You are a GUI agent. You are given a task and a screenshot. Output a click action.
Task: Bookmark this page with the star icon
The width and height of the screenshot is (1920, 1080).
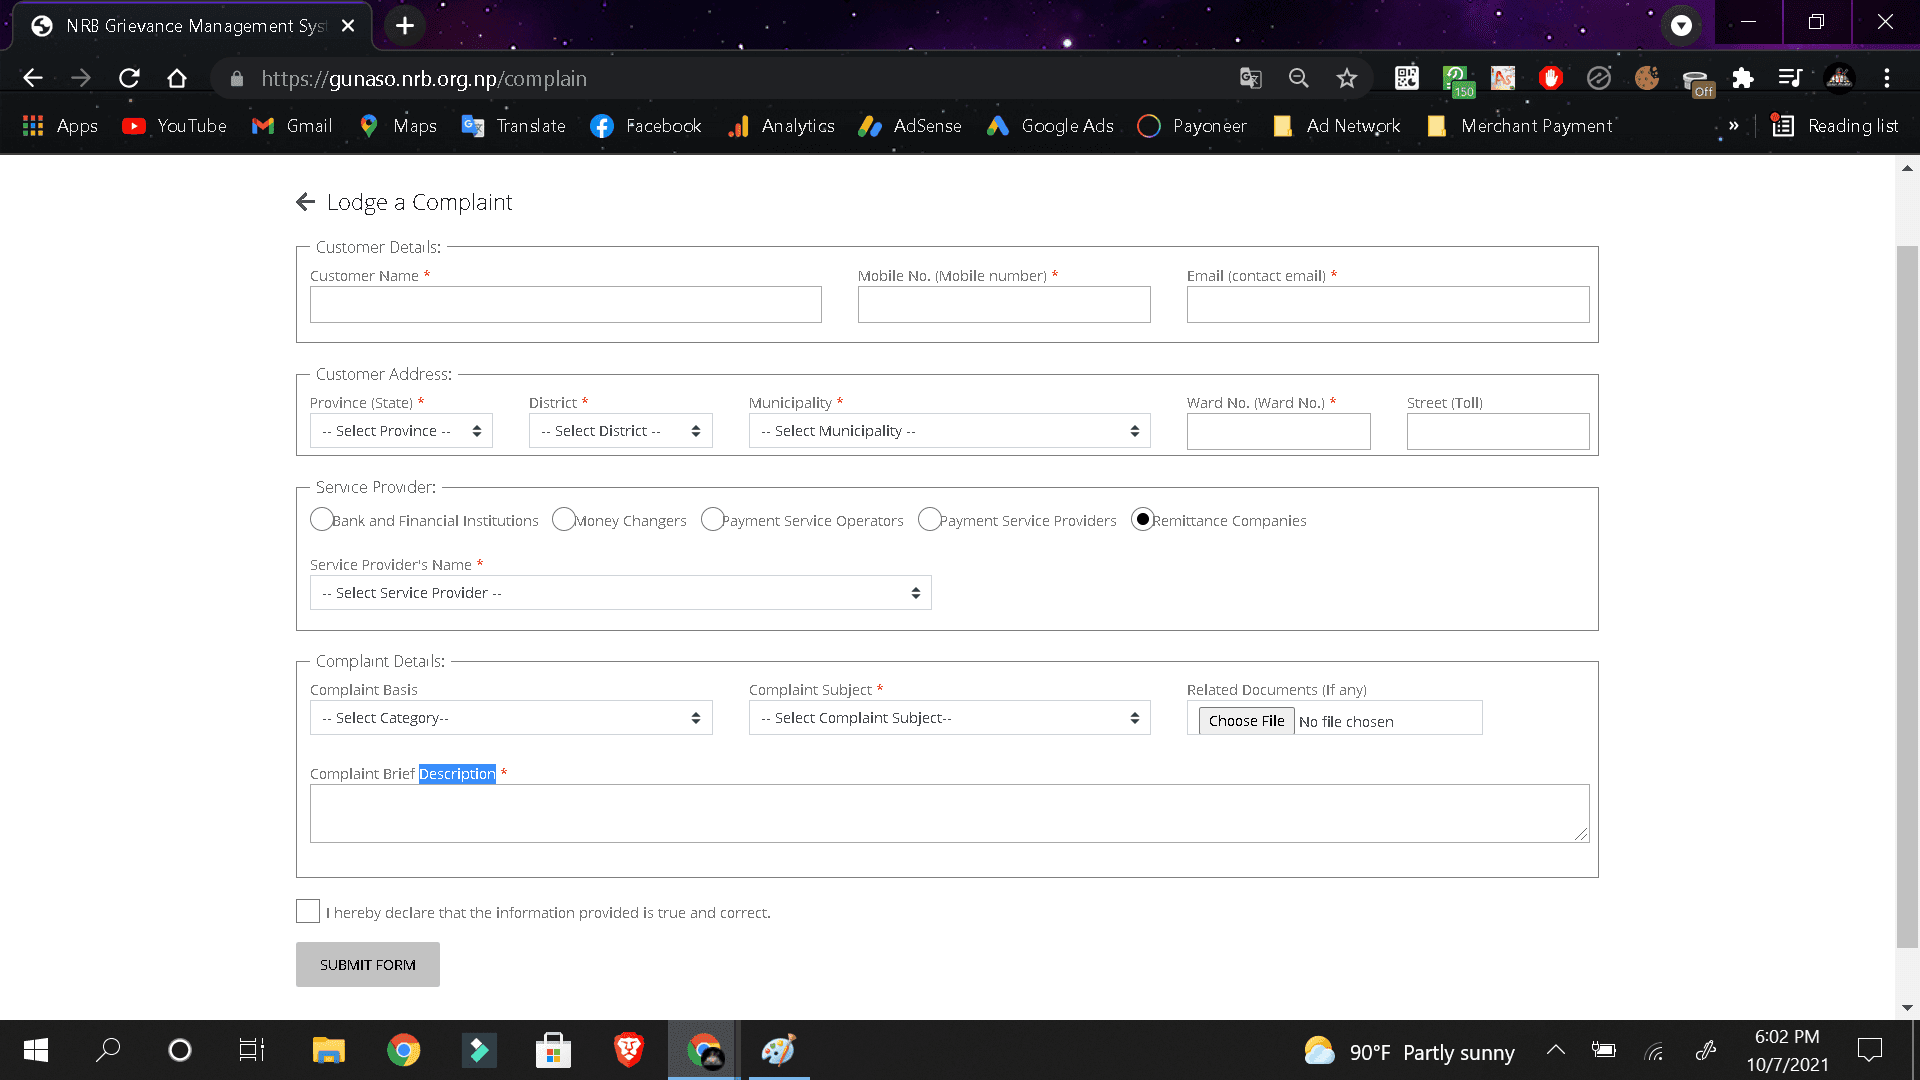pos(1347,78)
